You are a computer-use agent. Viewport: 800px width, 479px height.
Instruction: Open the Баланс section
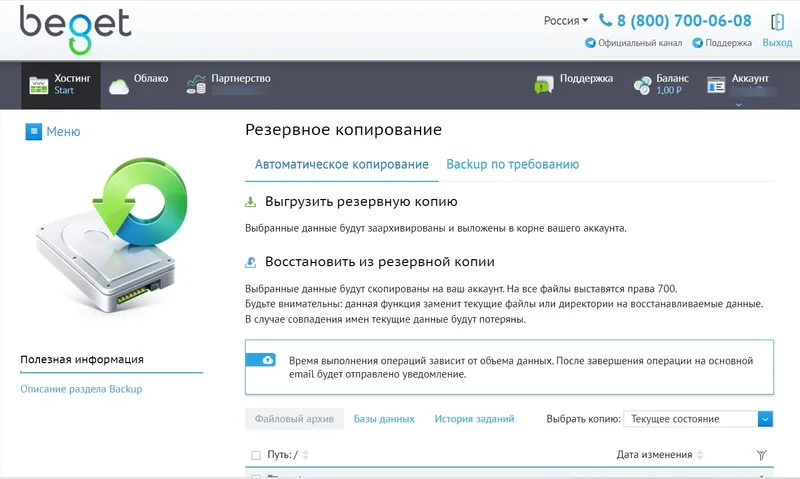(x=662, y=85)
